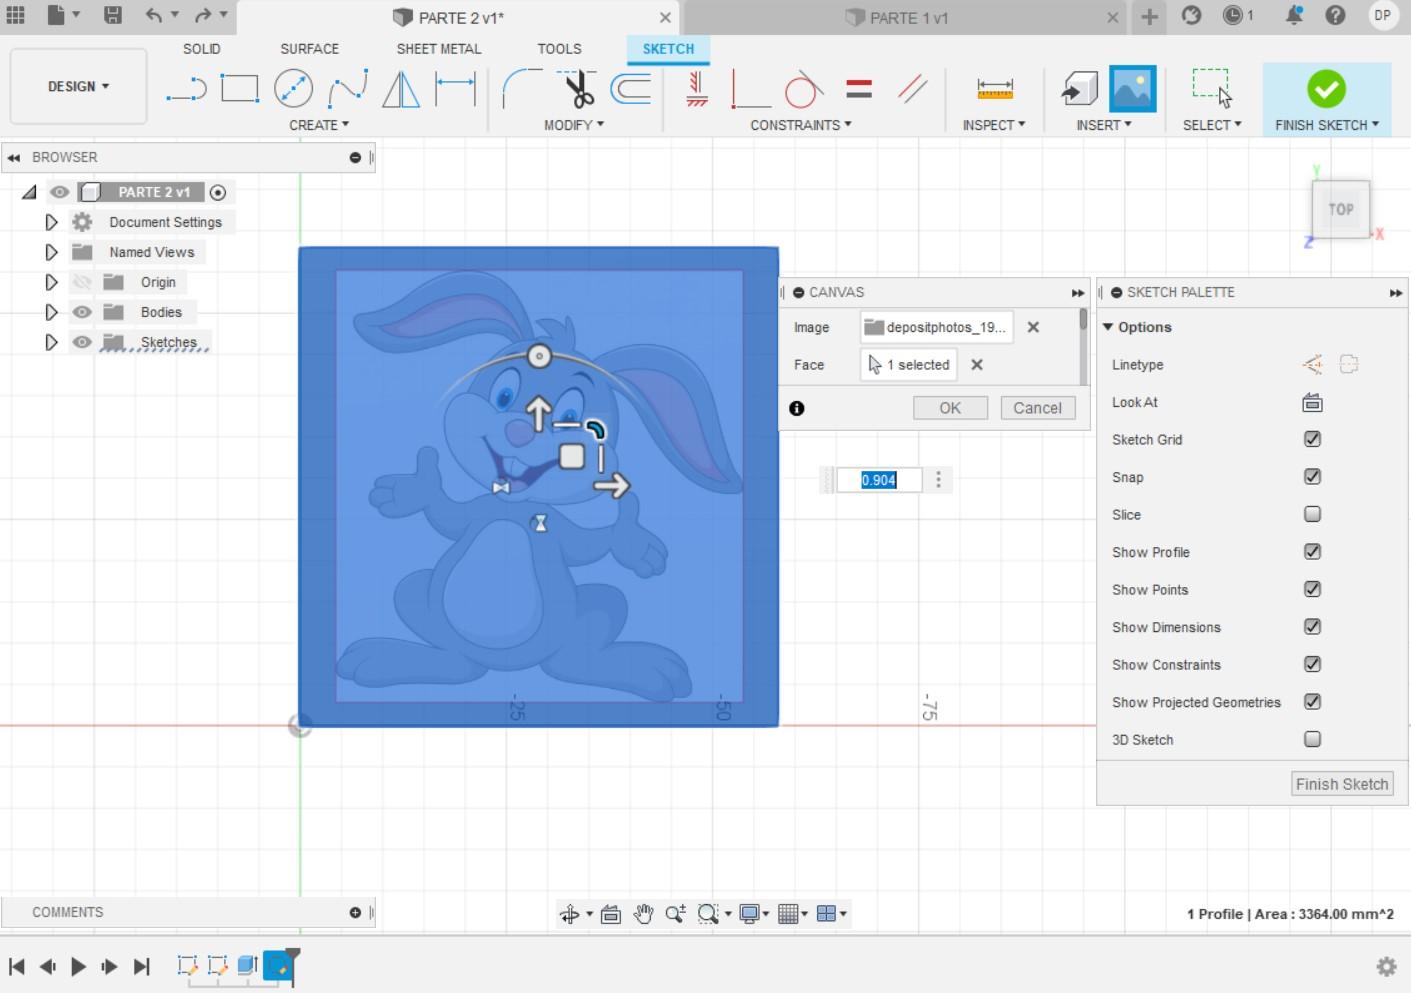Expand the Named Views node

point(51,252)
